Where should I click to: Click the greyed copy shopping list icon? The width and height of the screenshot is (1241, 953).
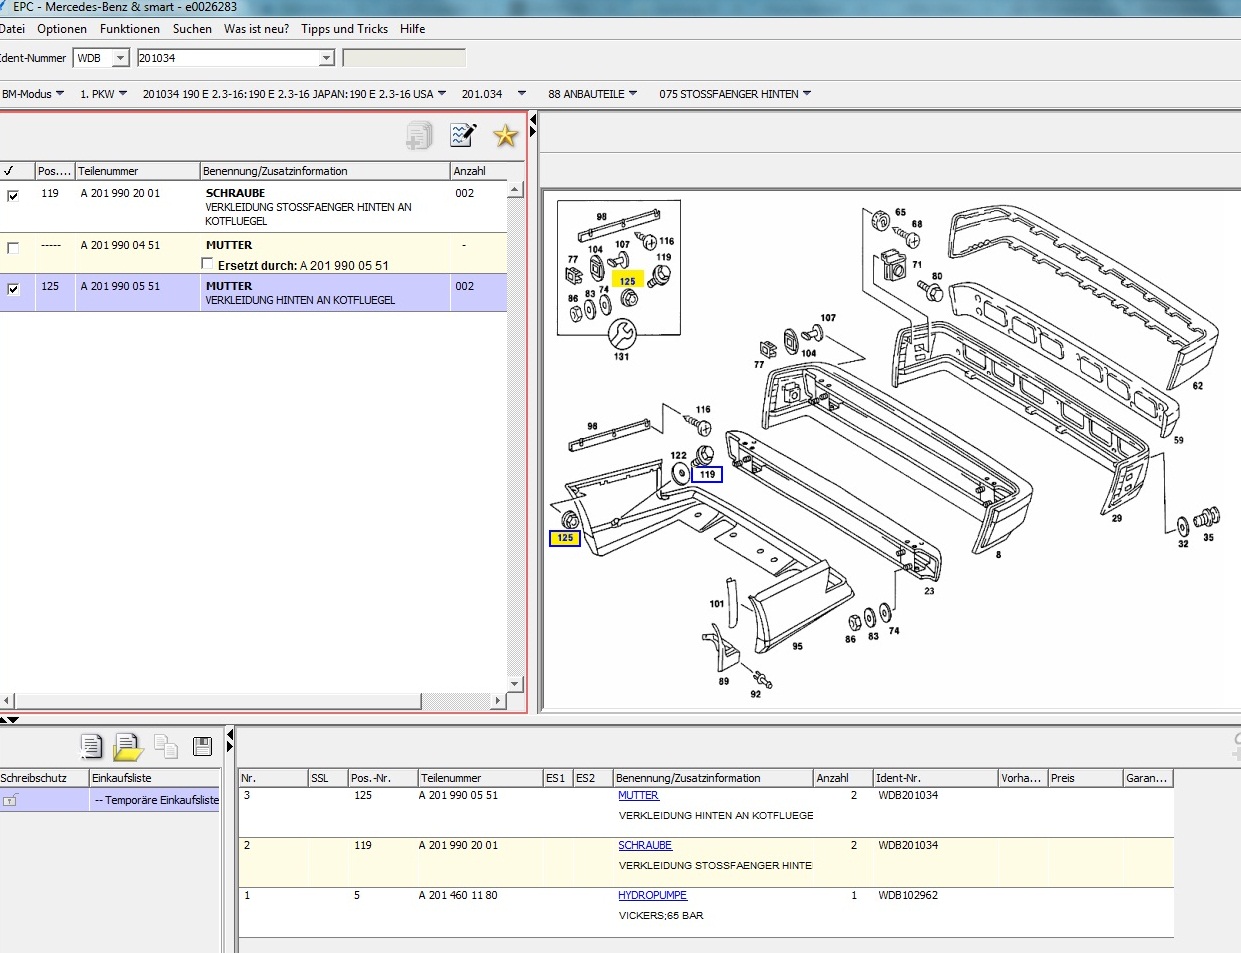coord(166,746)
